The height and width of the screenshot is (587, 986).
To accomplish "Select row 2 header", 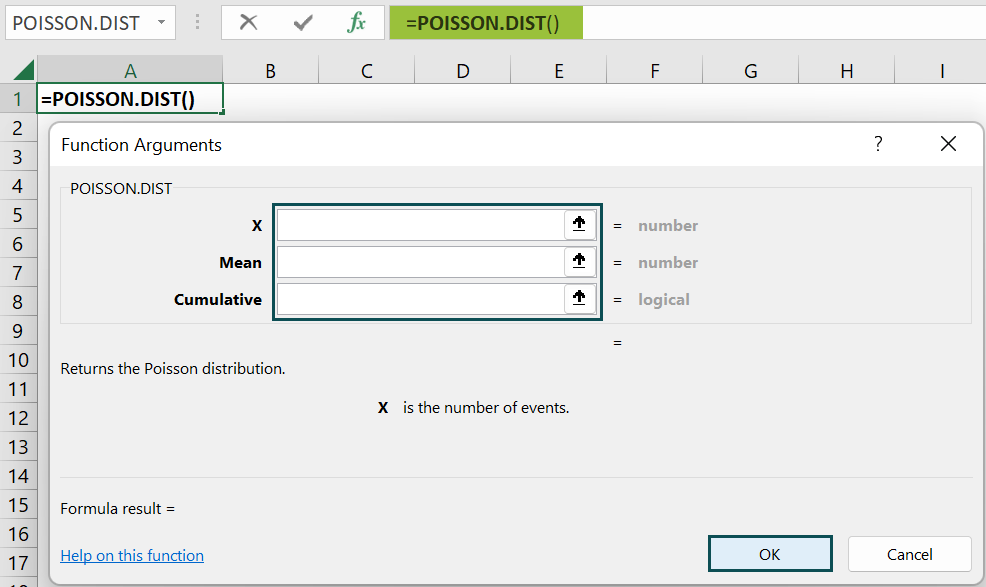I will (18, 128).
